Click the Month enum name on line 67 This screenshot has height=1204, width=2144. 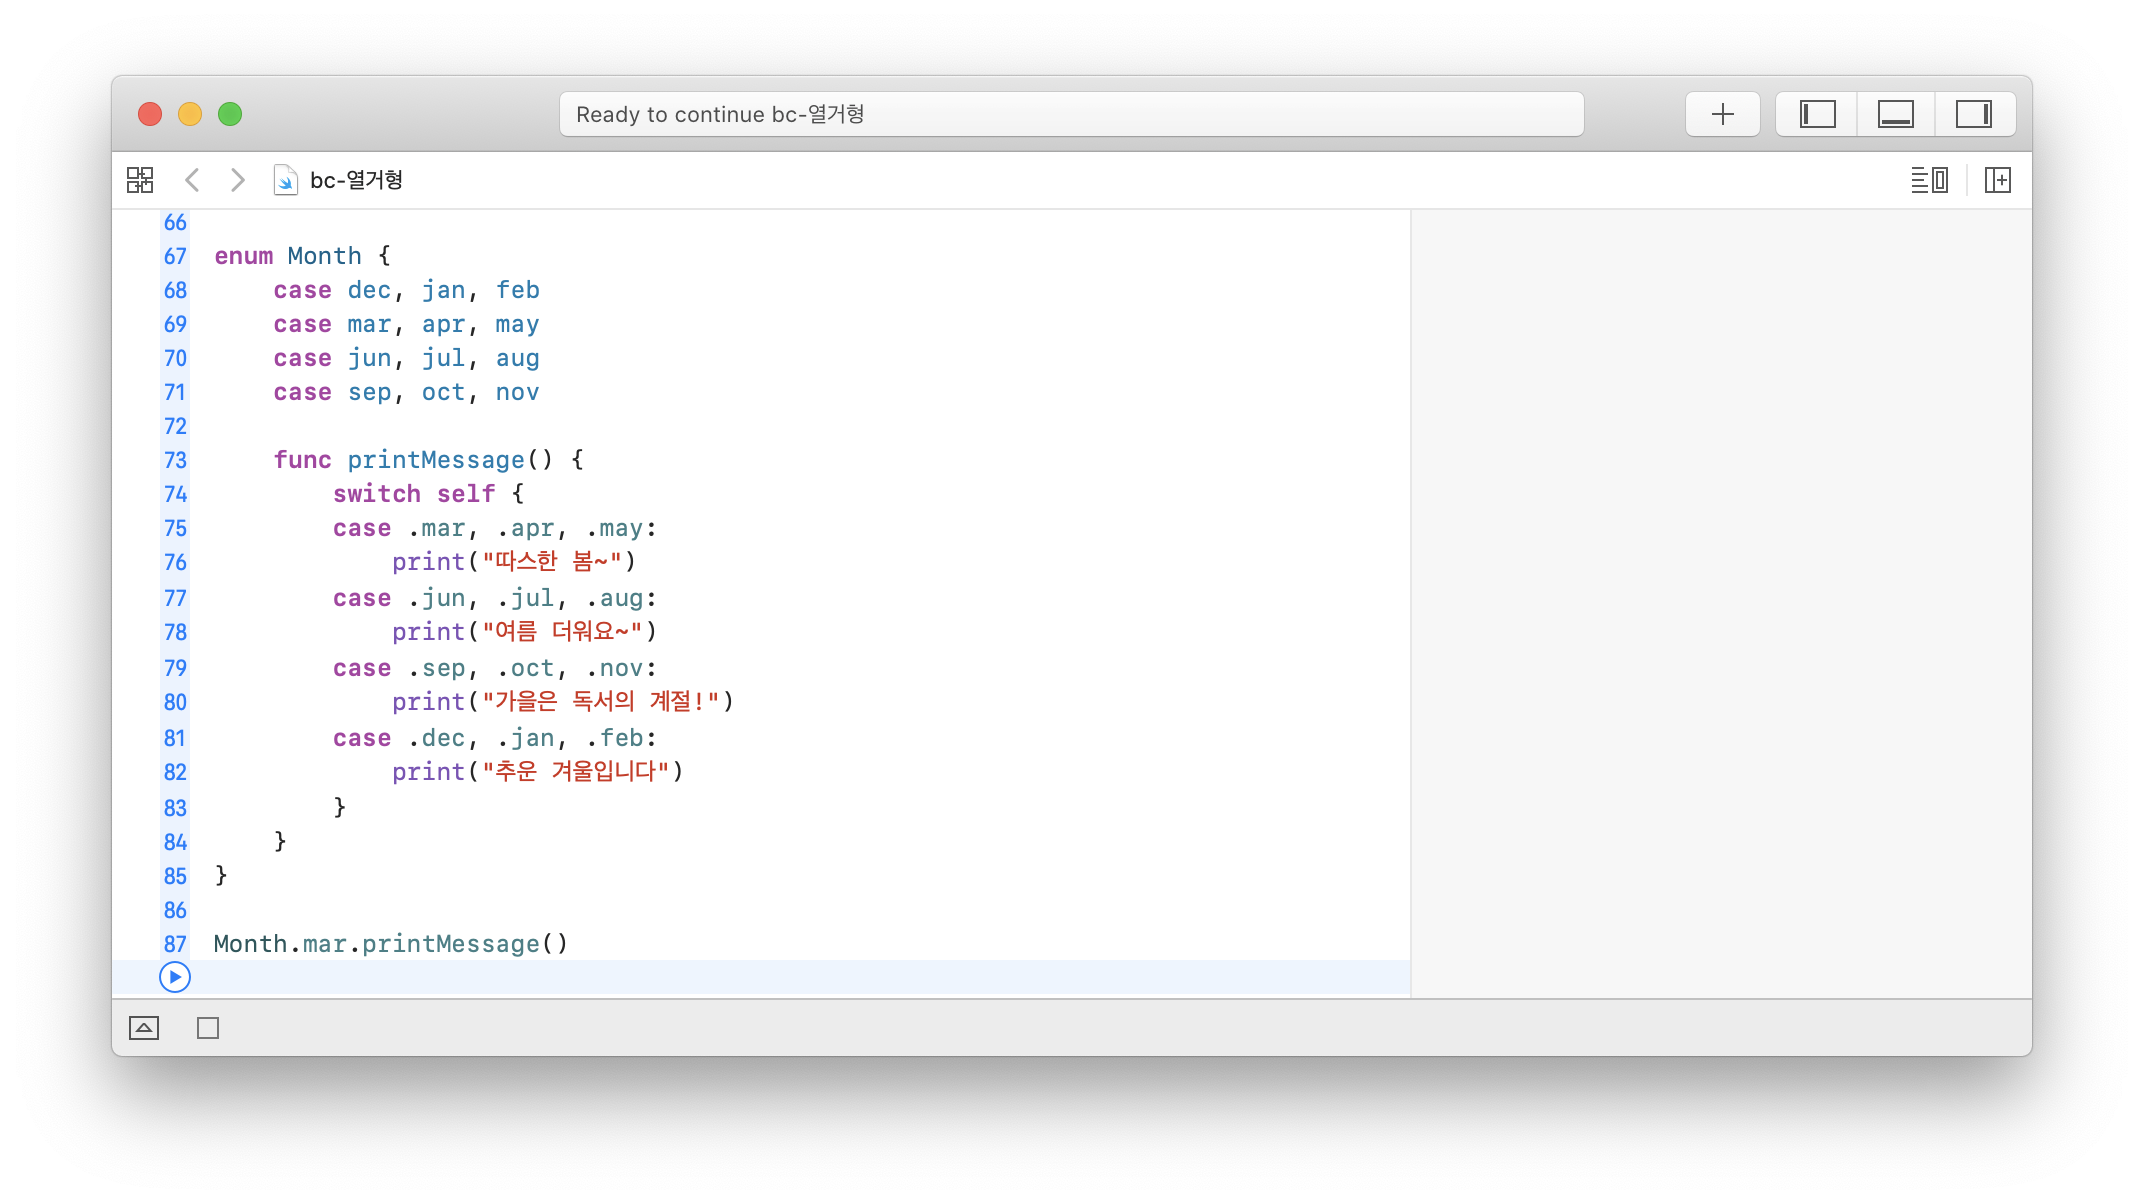coord(324,256)
